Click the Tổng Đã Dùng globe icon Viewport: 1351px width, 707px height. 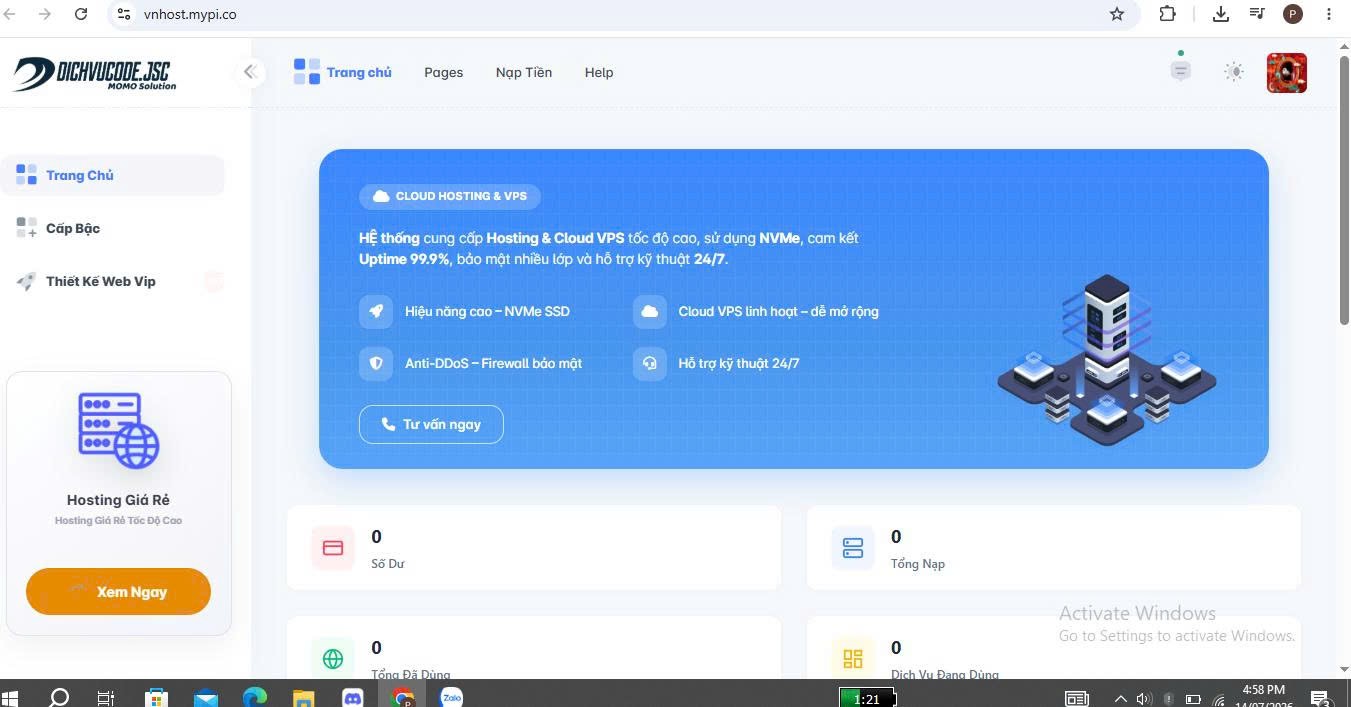(333, 658)
